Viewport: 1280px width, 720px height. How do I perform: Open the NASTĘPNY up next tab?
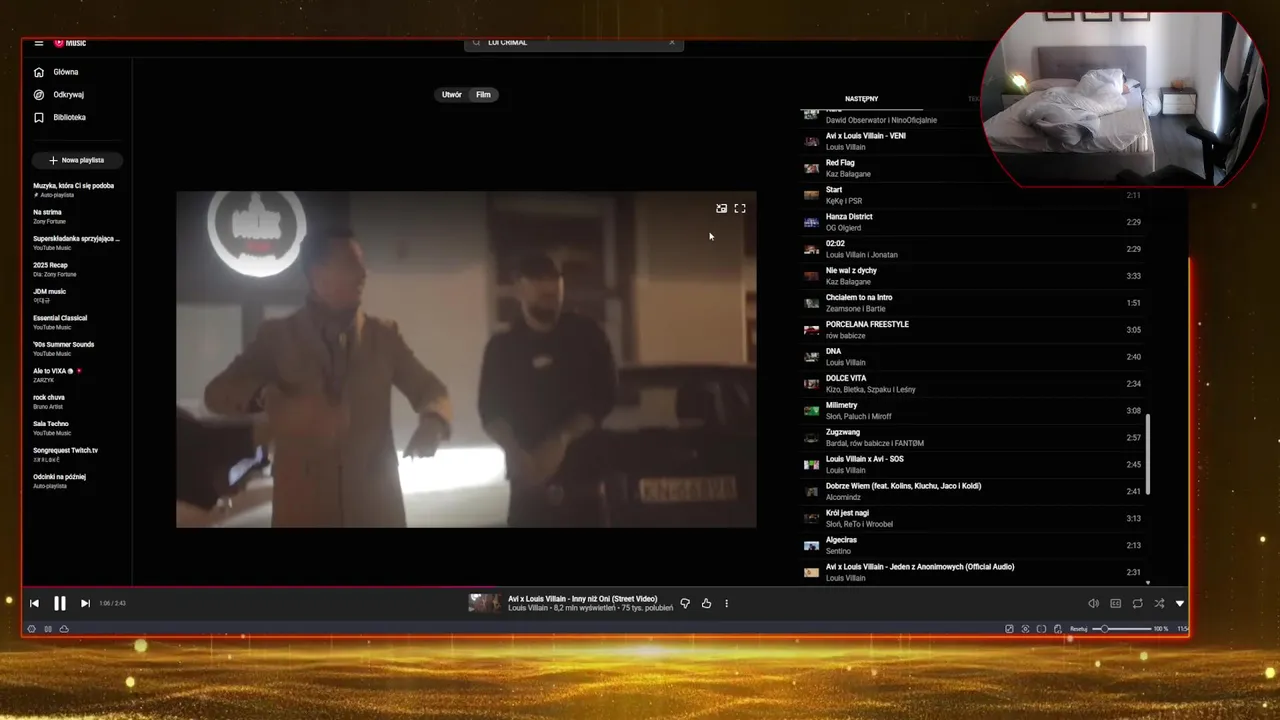pyautogui.click(x=861, y=99)
